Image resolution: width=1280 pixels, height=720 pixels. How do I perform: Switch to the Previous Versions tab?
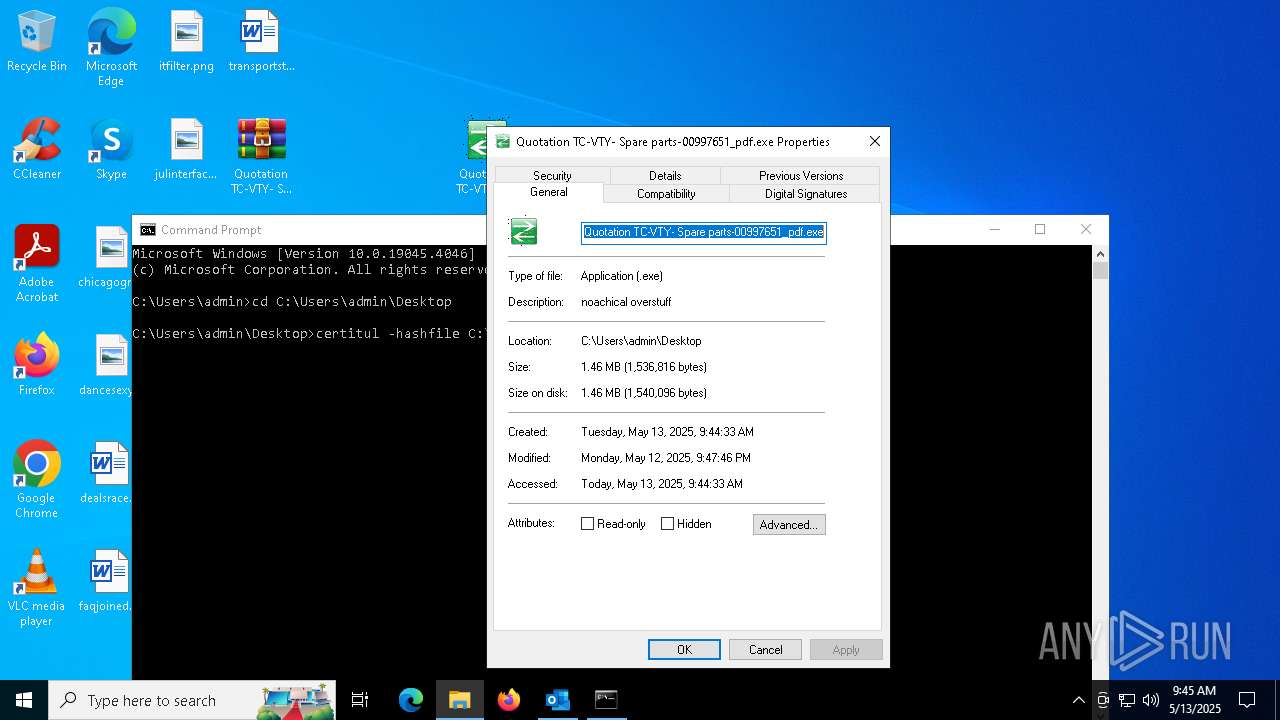[801, 175]
